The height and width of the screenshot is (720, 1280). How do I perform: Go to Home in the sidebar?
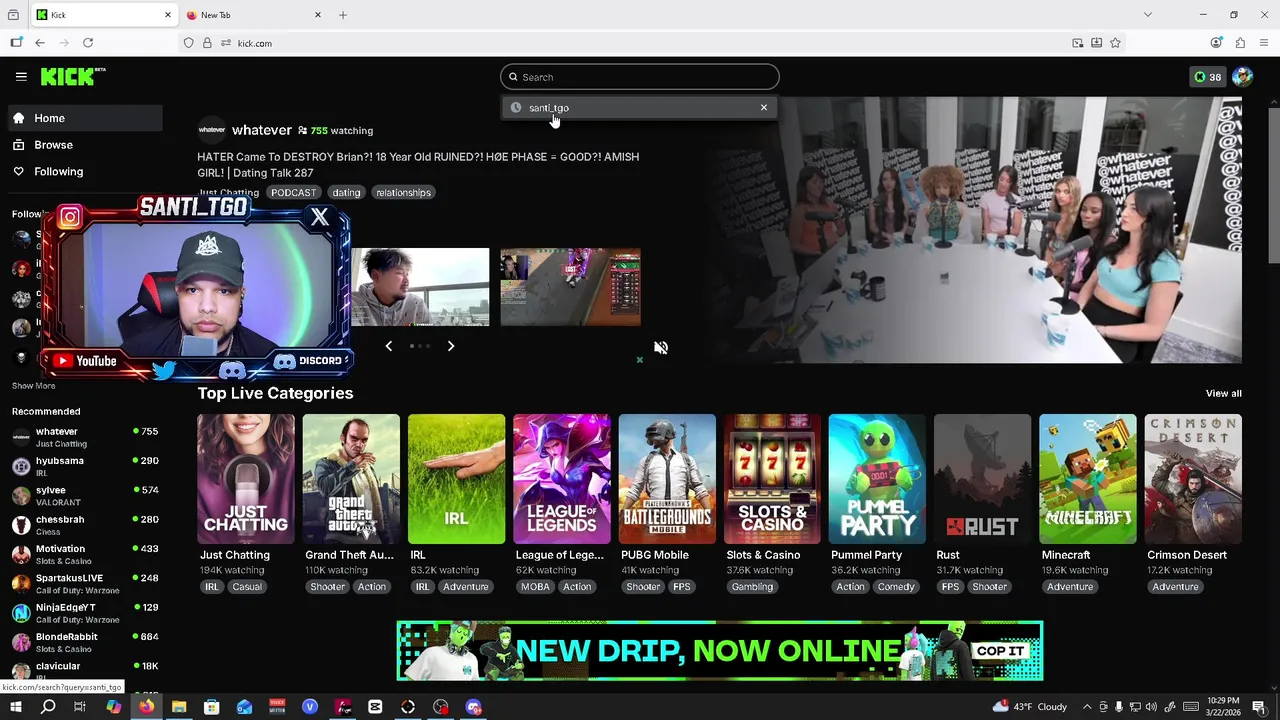click(85, 118)
